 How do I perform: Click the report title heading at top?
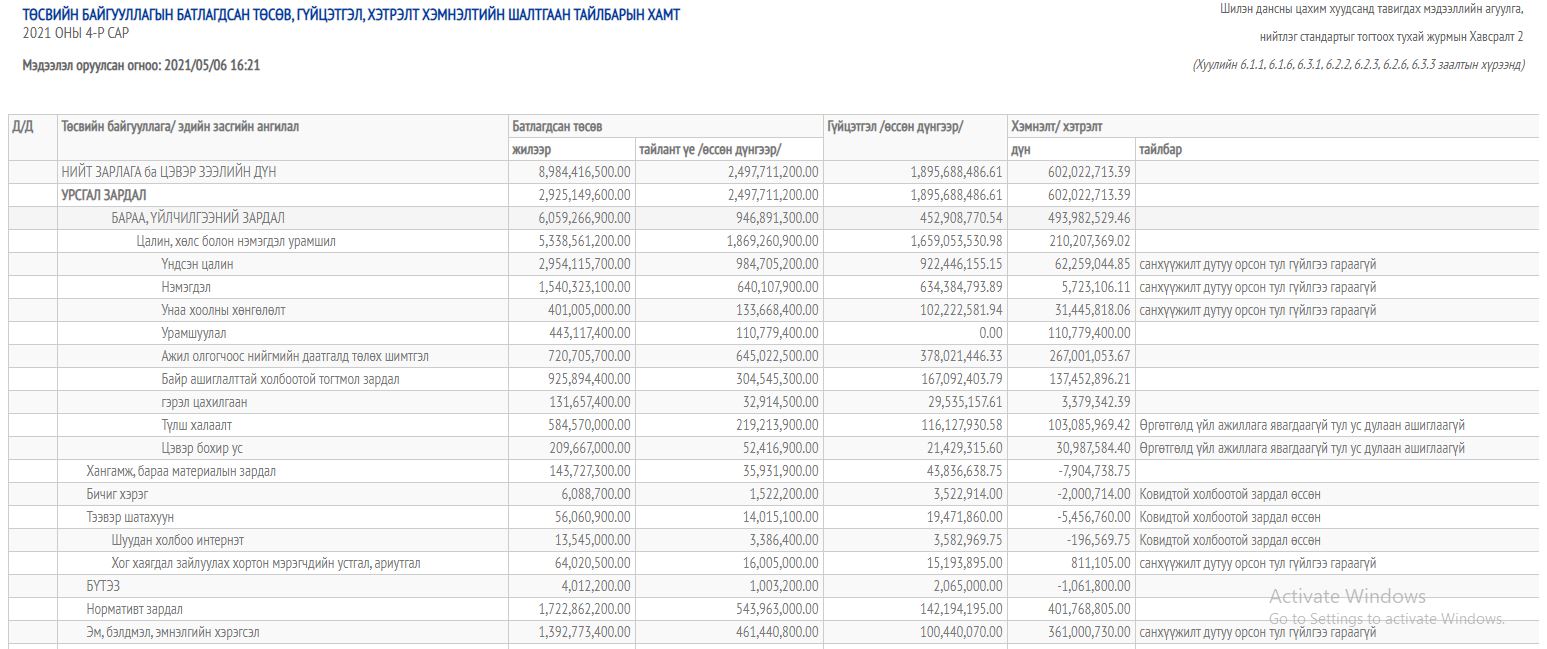coord(350,15)
